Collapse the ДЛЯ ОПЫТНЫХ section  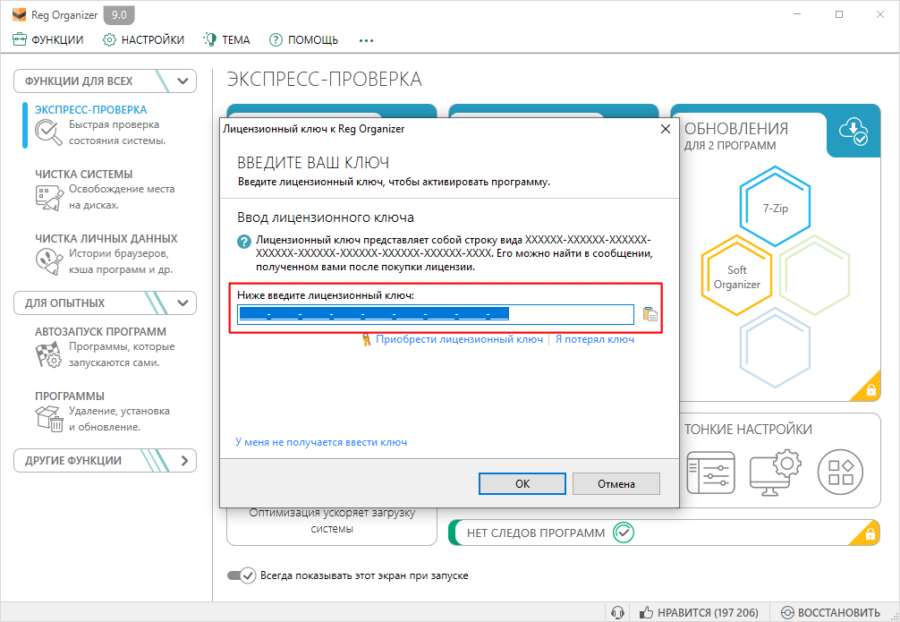105,303
